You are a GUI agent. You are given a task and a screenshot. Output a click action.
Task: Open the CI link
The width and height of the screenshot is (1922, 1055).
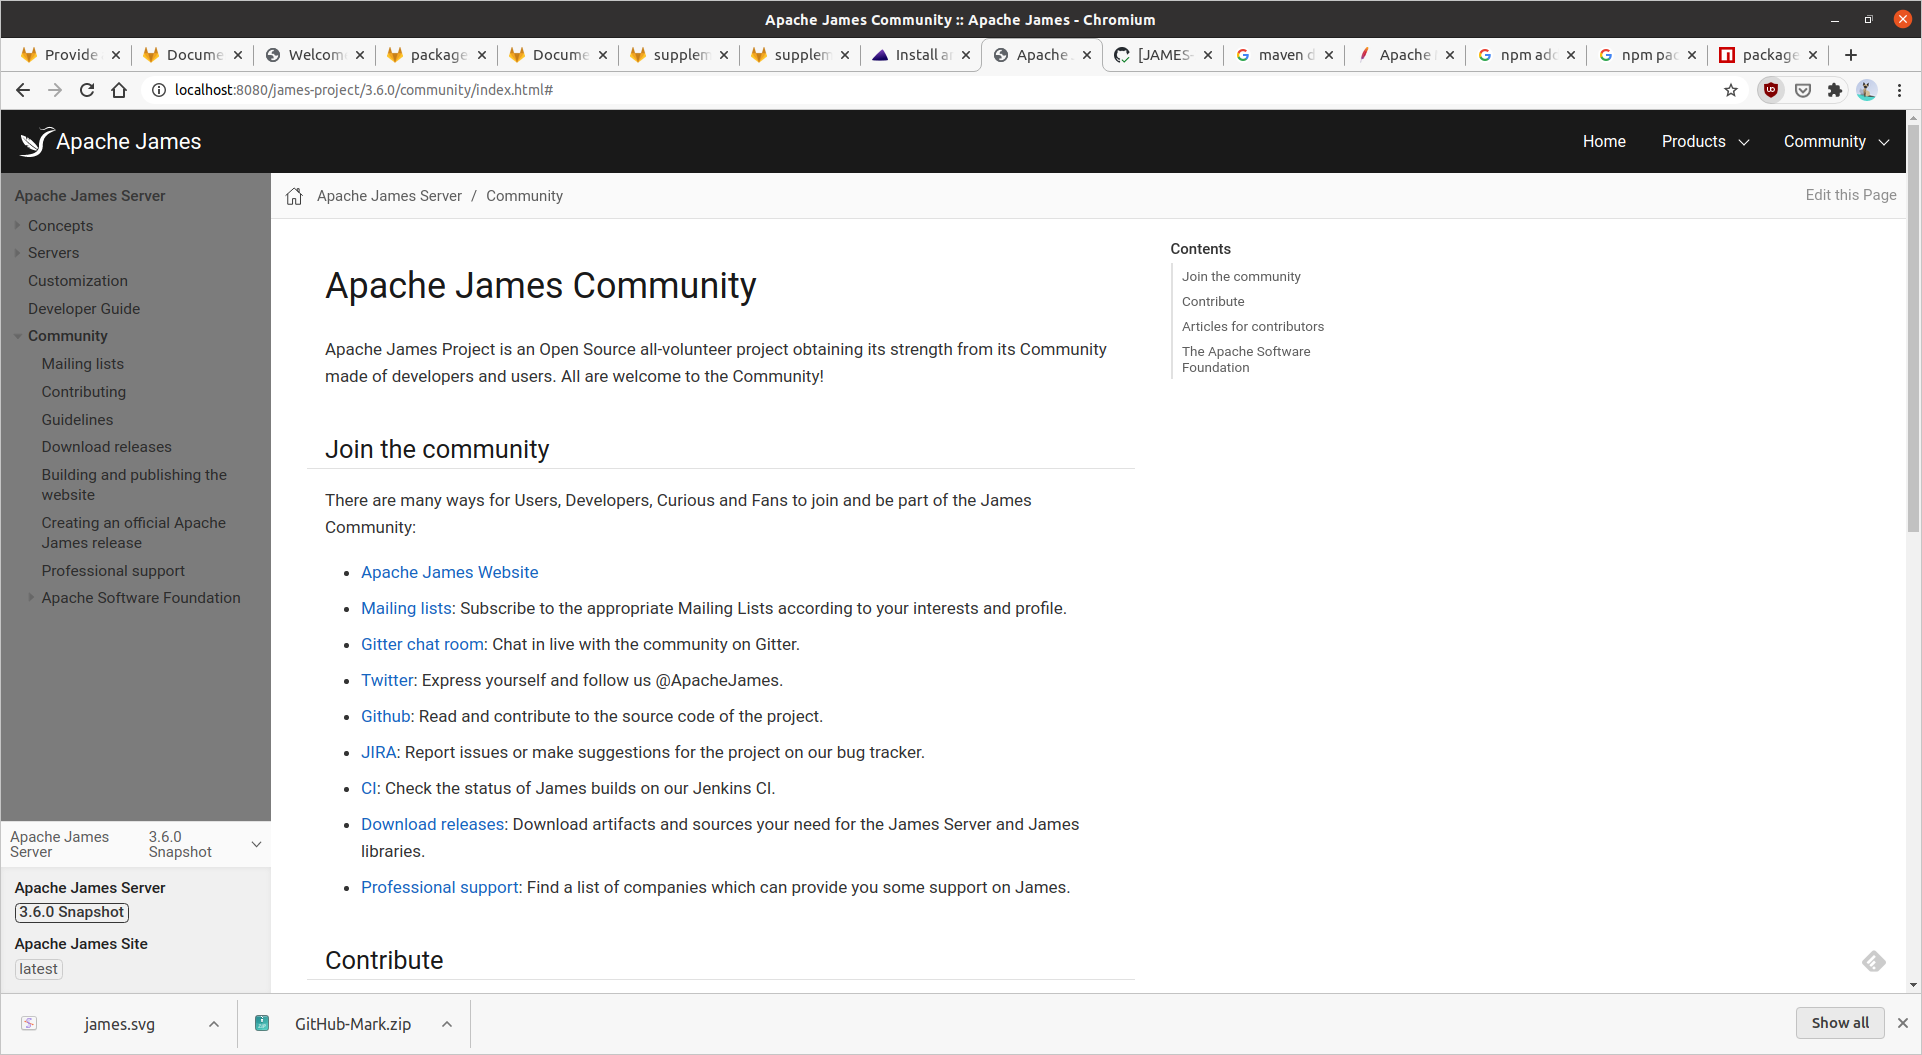tap(369, 788)
